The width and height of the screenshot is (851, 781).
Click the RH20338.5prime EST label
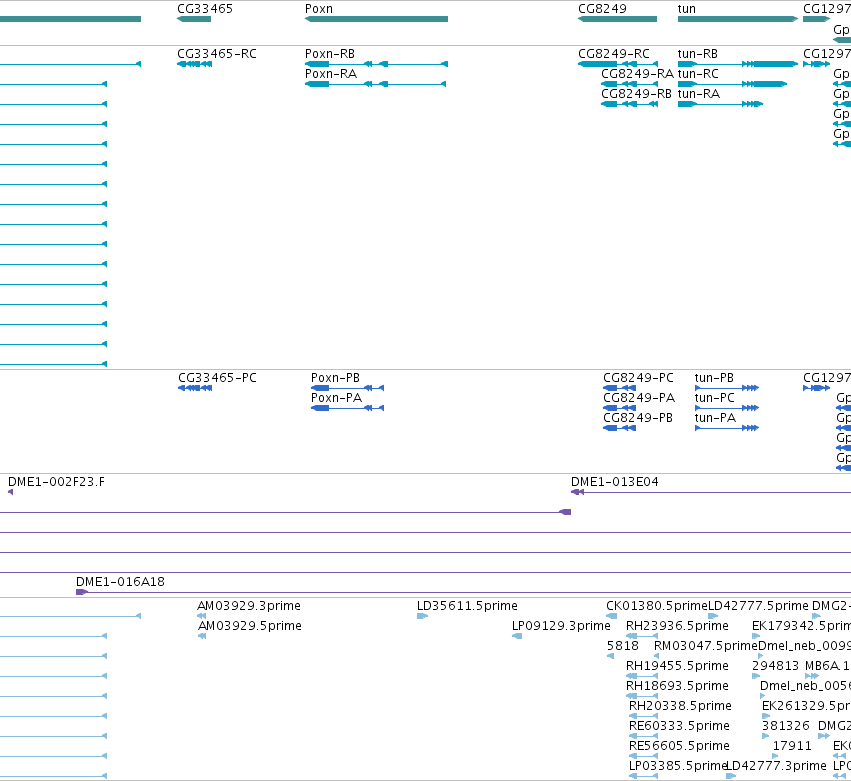pos(681,706)
